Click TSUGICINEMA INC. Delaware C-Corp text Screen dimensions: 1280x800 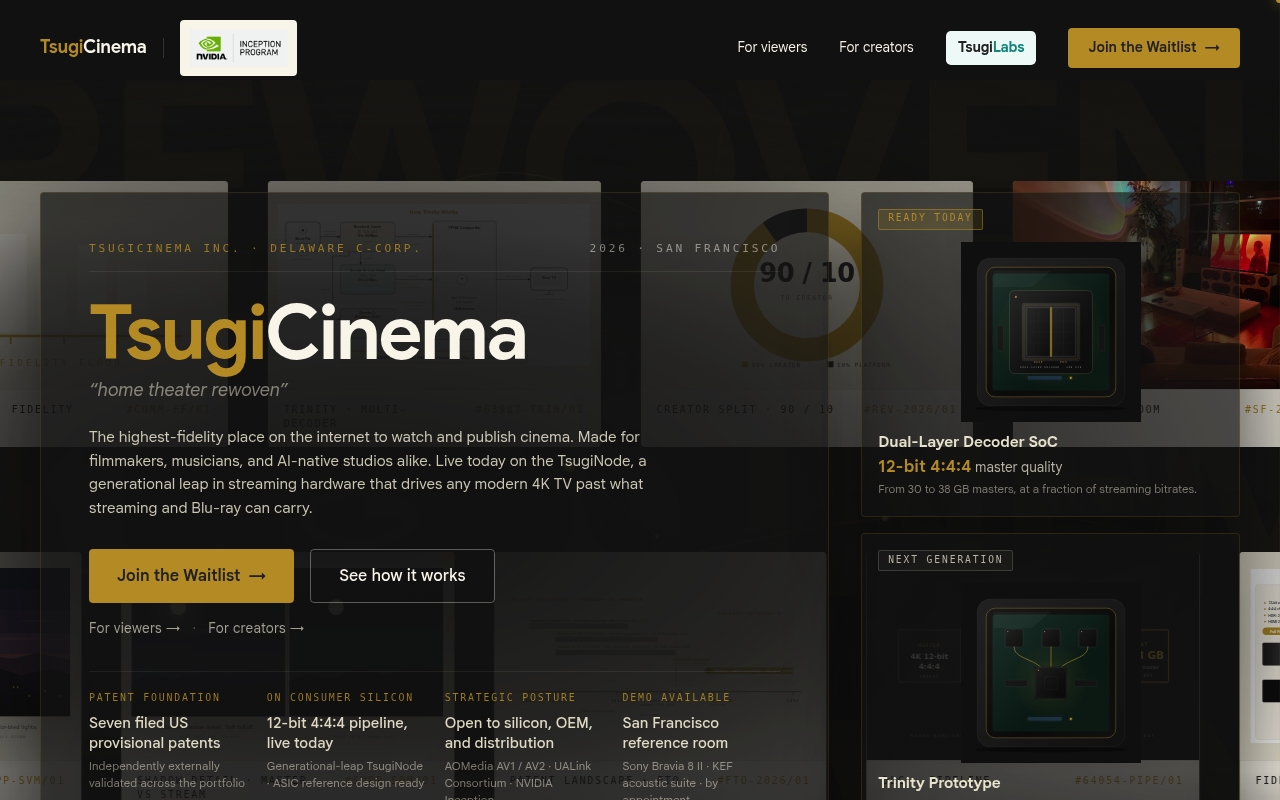[x=255, y=248]
